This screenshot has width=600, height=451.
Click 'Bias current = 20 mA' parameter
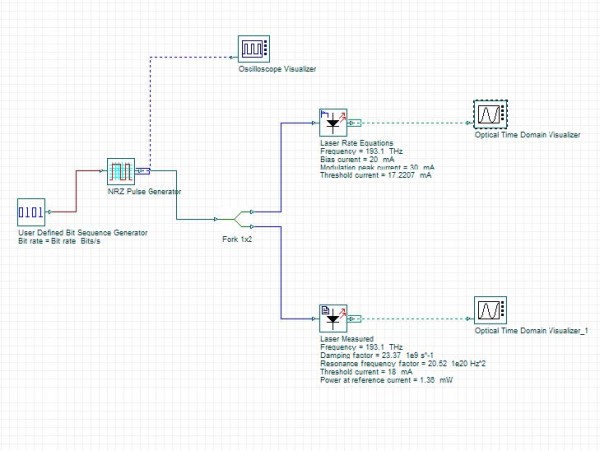[x=357, y=160]
